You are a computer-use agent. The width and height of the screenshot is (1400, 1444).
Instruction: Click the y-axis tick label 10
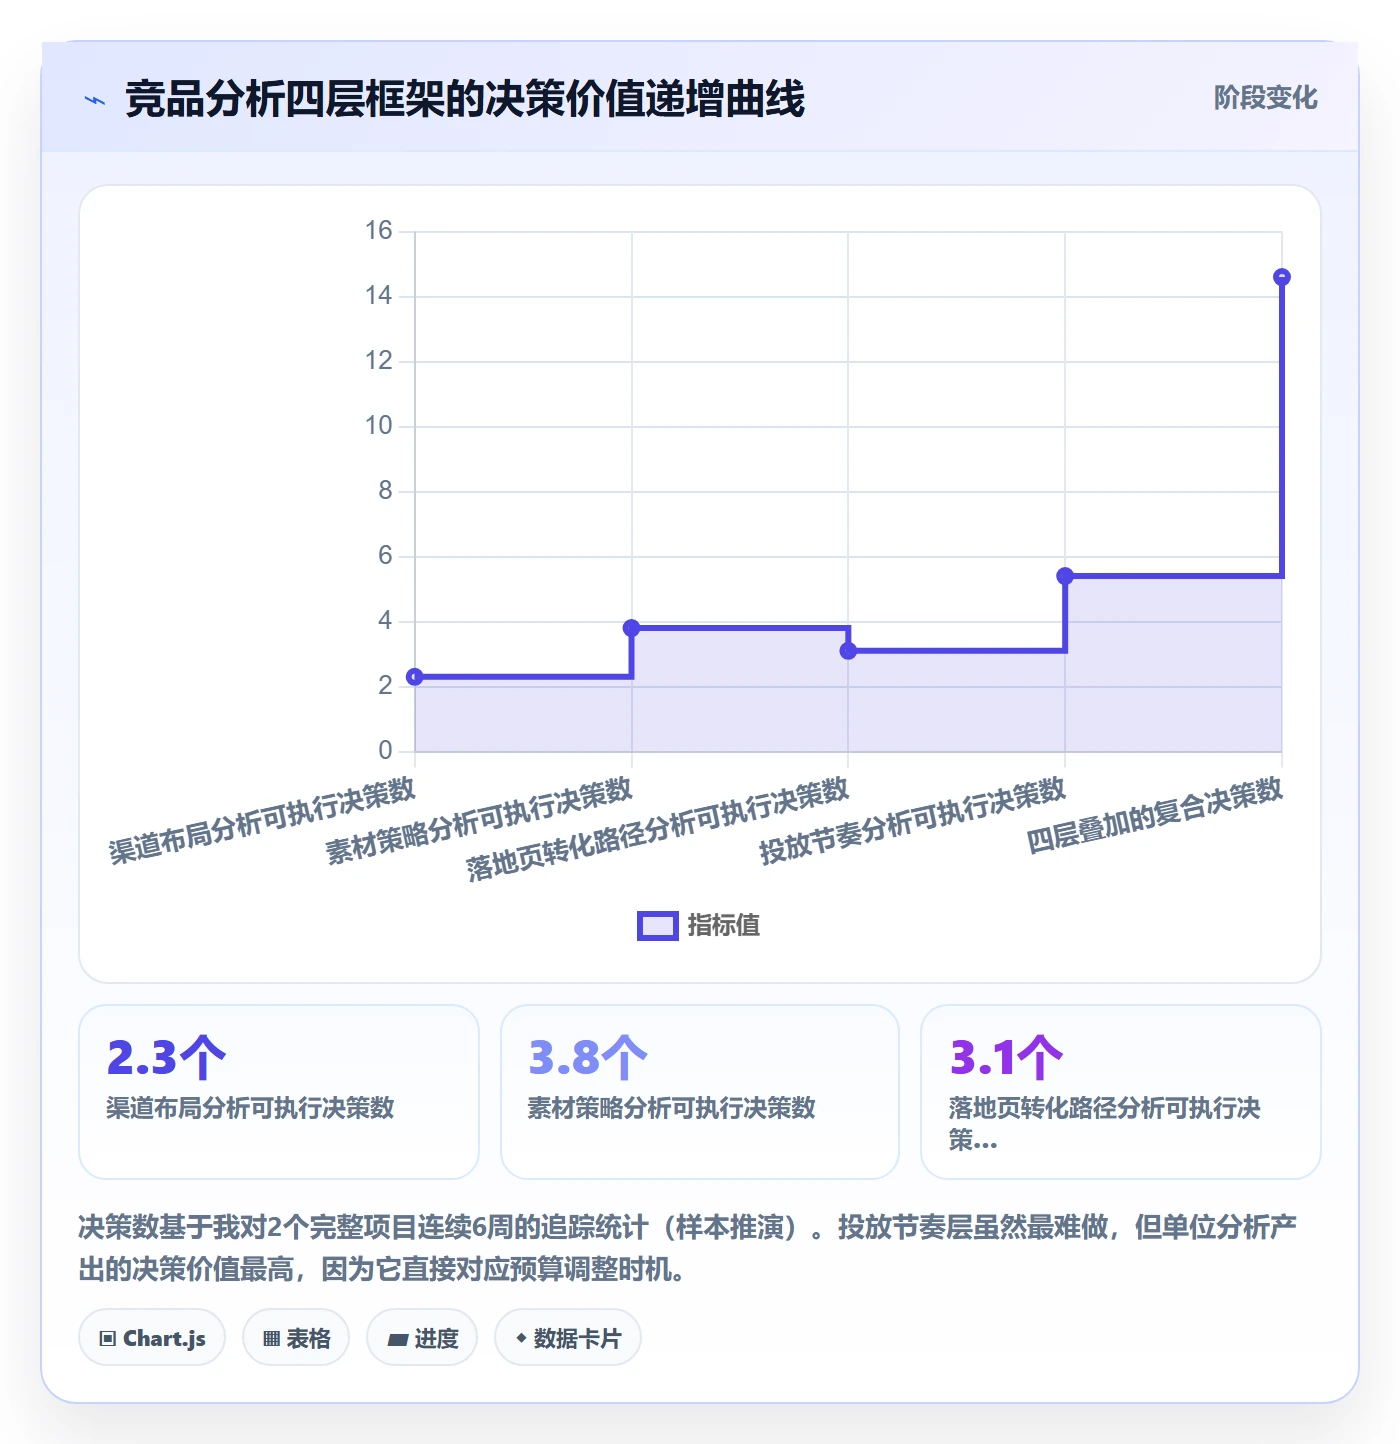coord(379,426)
